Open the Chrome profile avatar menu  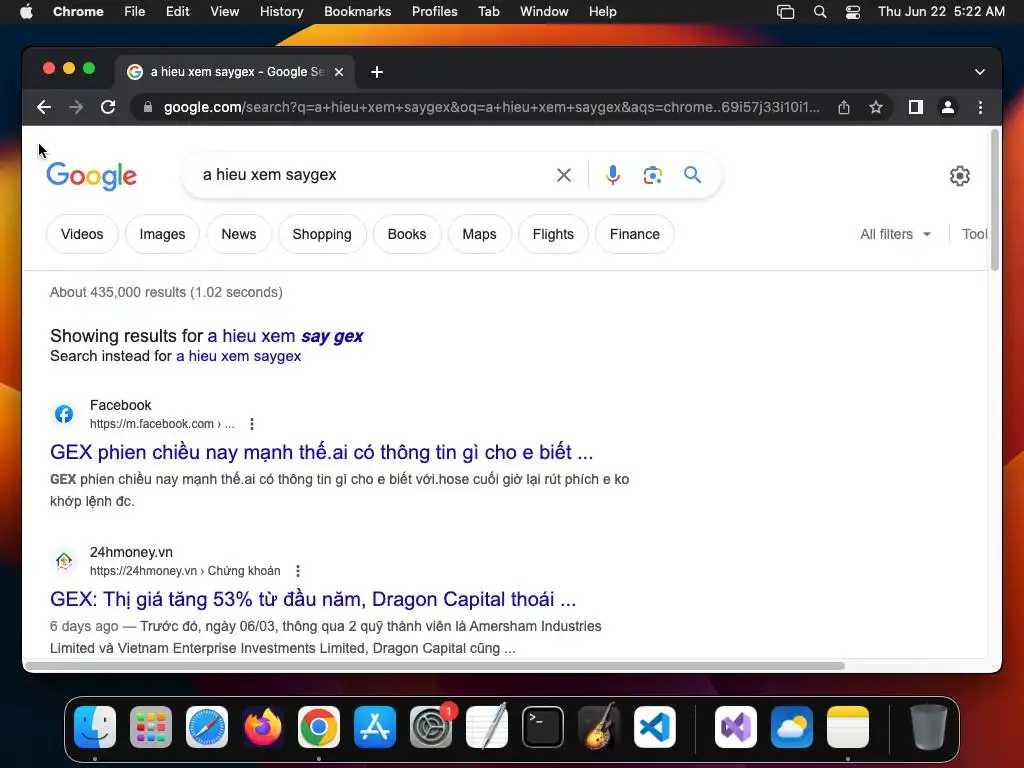point(948,107)
